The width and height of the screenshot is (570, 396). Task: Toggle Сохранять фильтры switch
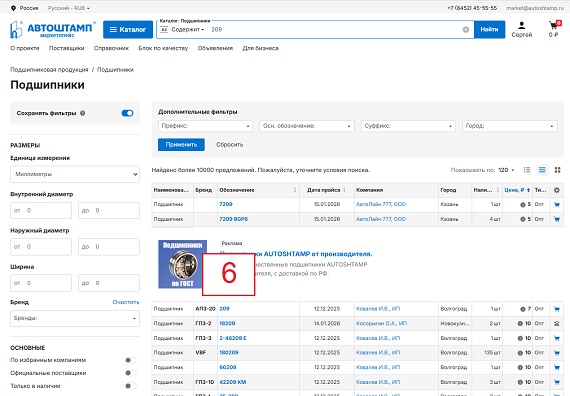127,113
